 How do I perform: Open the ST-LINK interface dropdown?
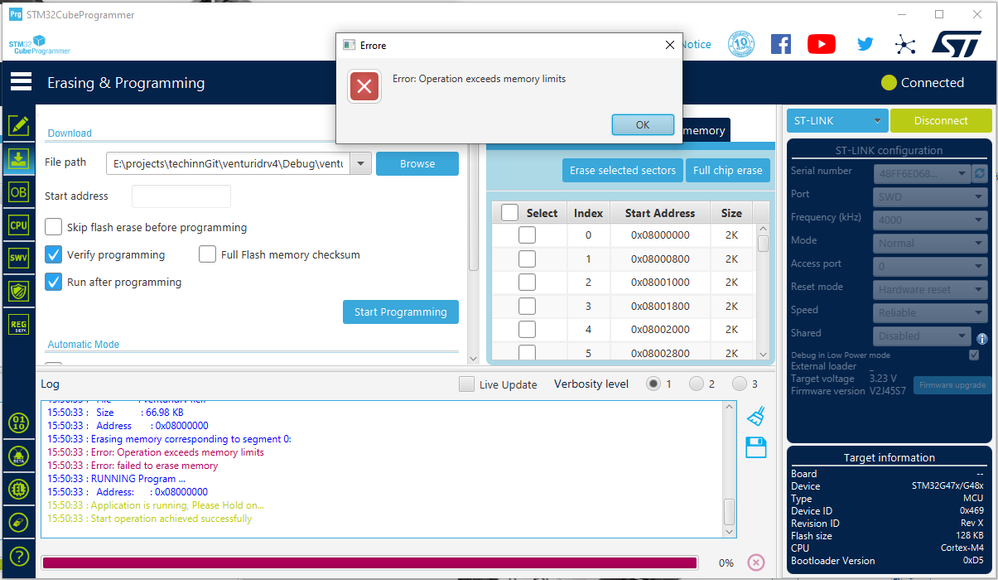click(837, 120)
